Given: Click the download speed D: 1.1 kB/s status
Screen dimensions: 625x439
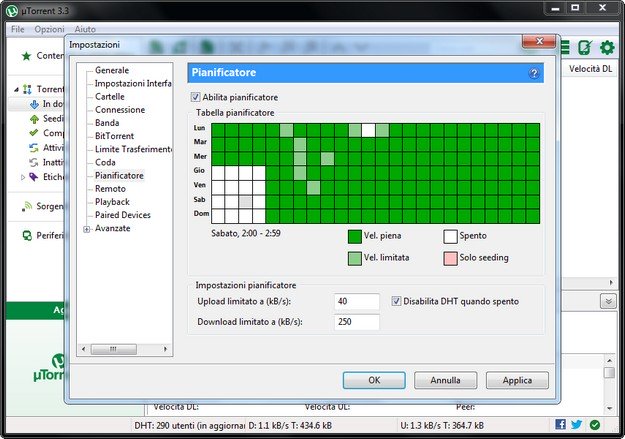Looking at the screenshot, I should tap(290, 425).
